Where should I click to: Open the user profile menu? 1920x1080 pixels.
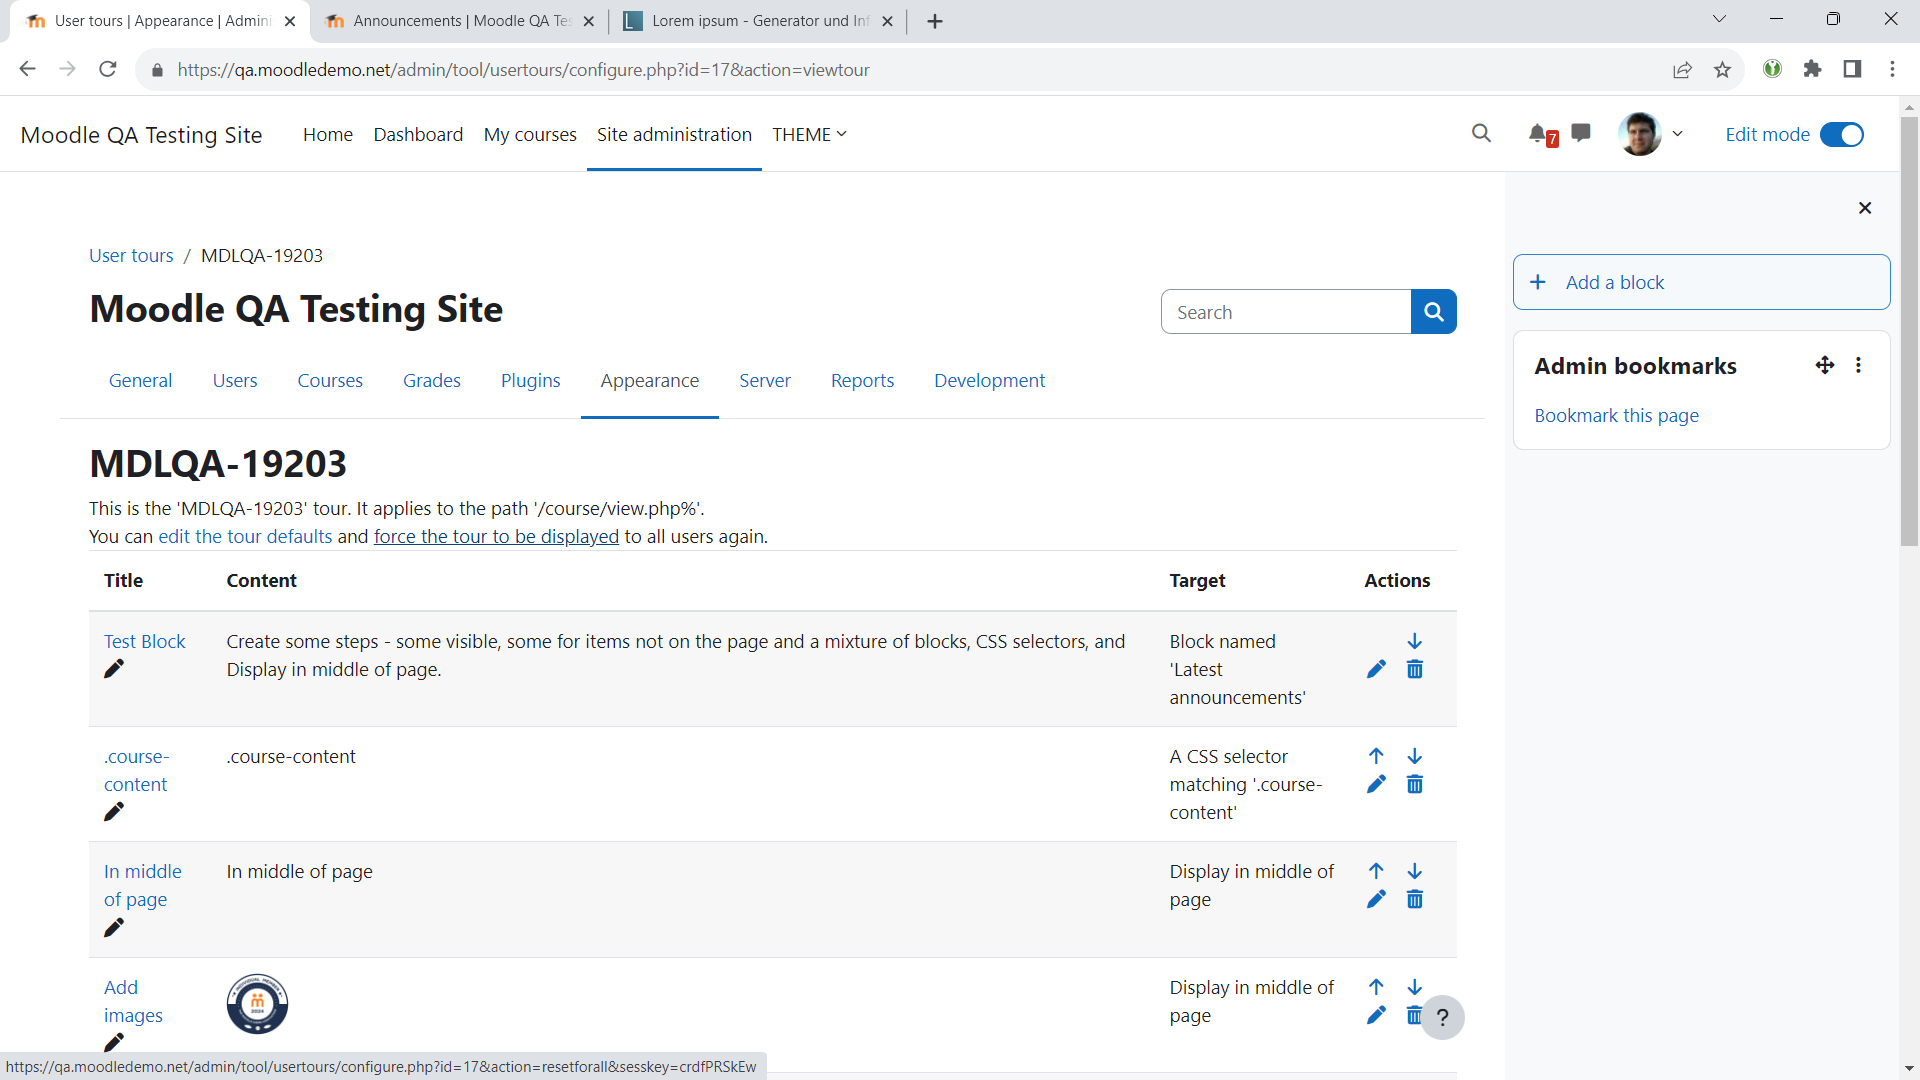click(1650, 134)
